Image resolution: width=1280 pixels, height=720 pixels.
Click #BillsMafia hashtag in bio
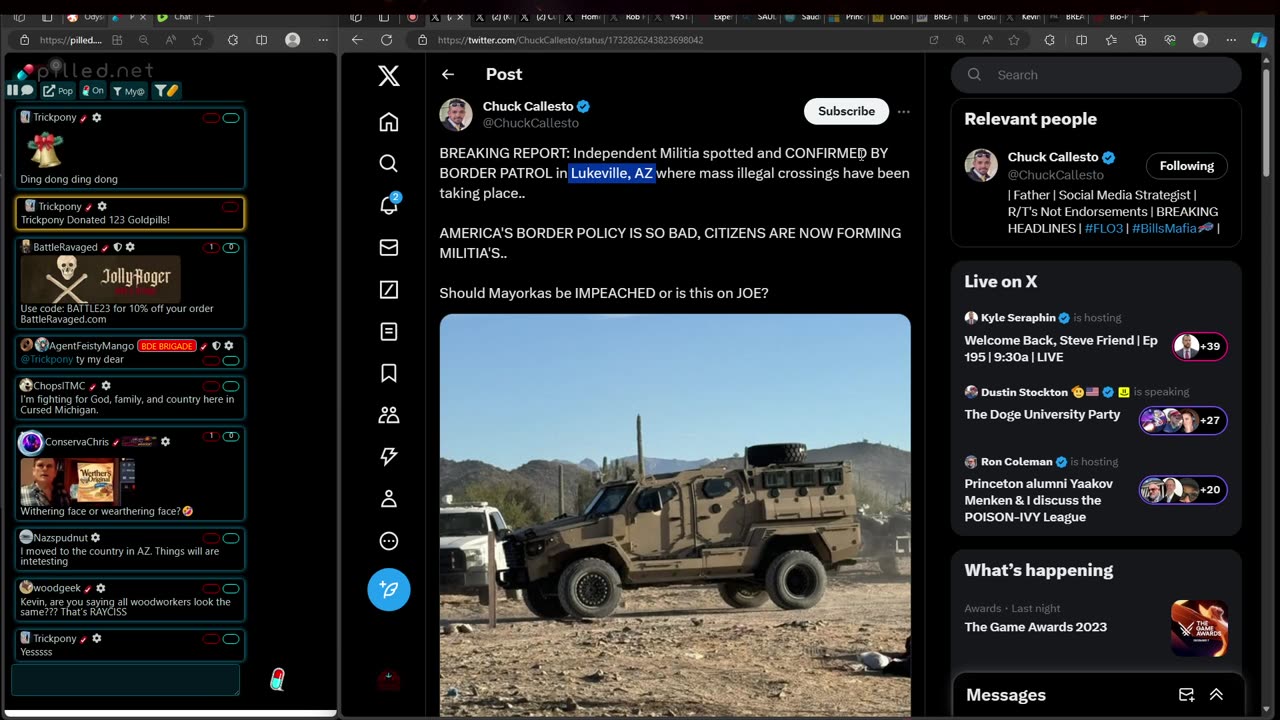click(x=1173, y=229)
